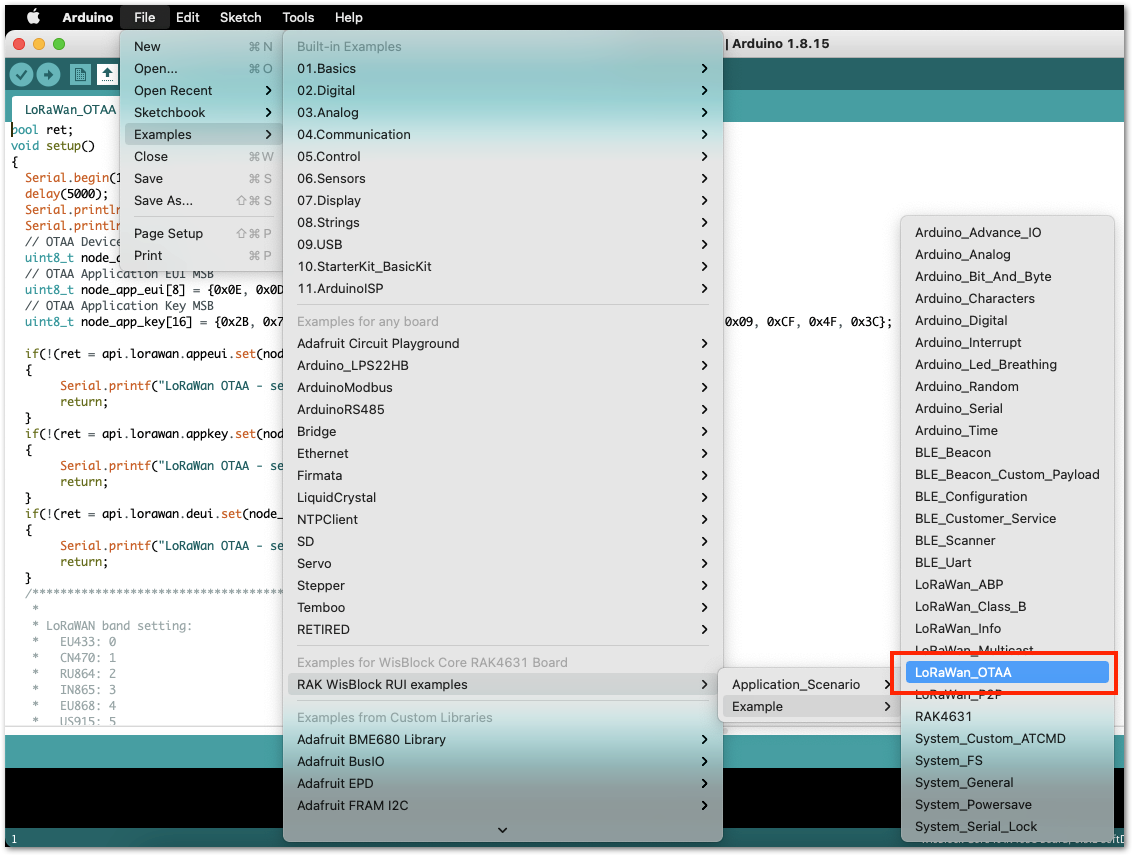The width and height of the screenshot is (1133, 856).
Task: Open Arduino_LPS22HB examples submenu
Action: coord(502,366)
